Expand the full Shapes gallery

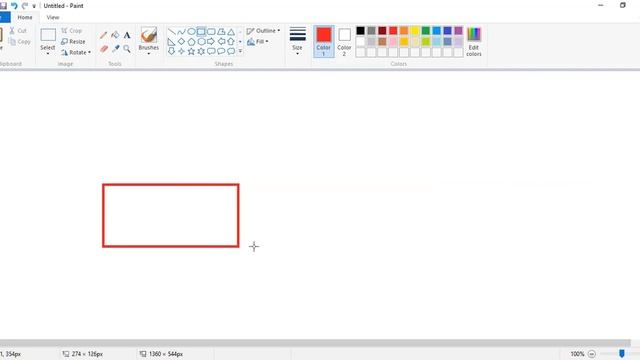[x=240, y=51]
